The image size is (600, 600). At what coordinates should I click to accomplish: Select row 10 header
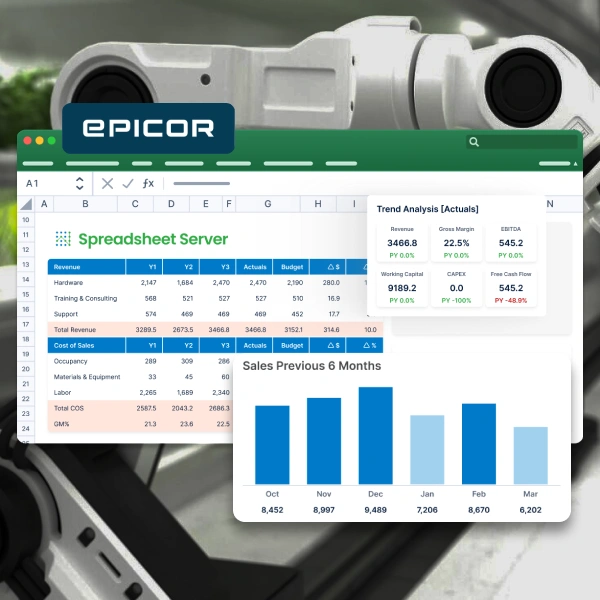[x=26, y=220]
